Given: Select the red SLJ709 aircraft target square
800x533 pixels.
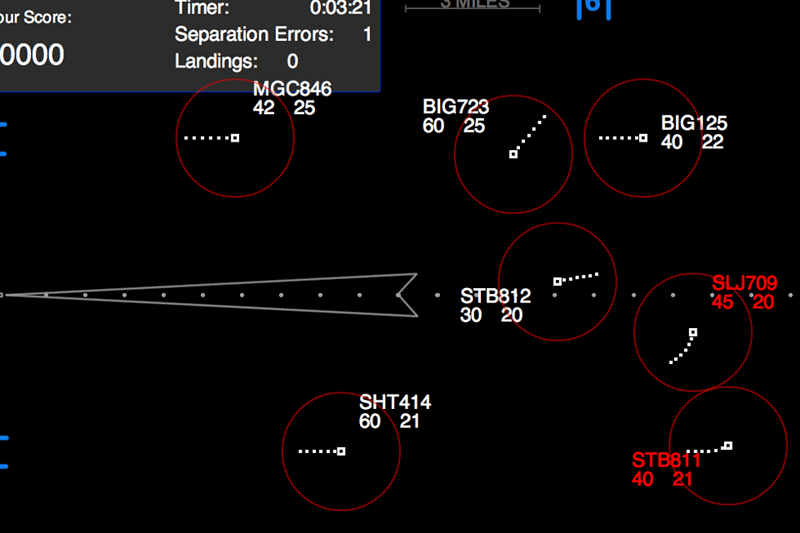Looking at the screenshot, I should coord(693,331).
